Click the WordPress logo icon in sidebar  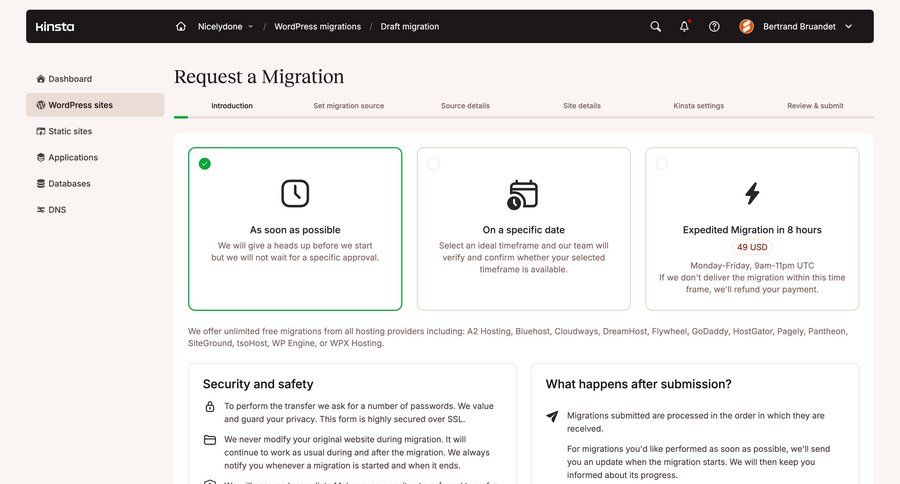41,105
